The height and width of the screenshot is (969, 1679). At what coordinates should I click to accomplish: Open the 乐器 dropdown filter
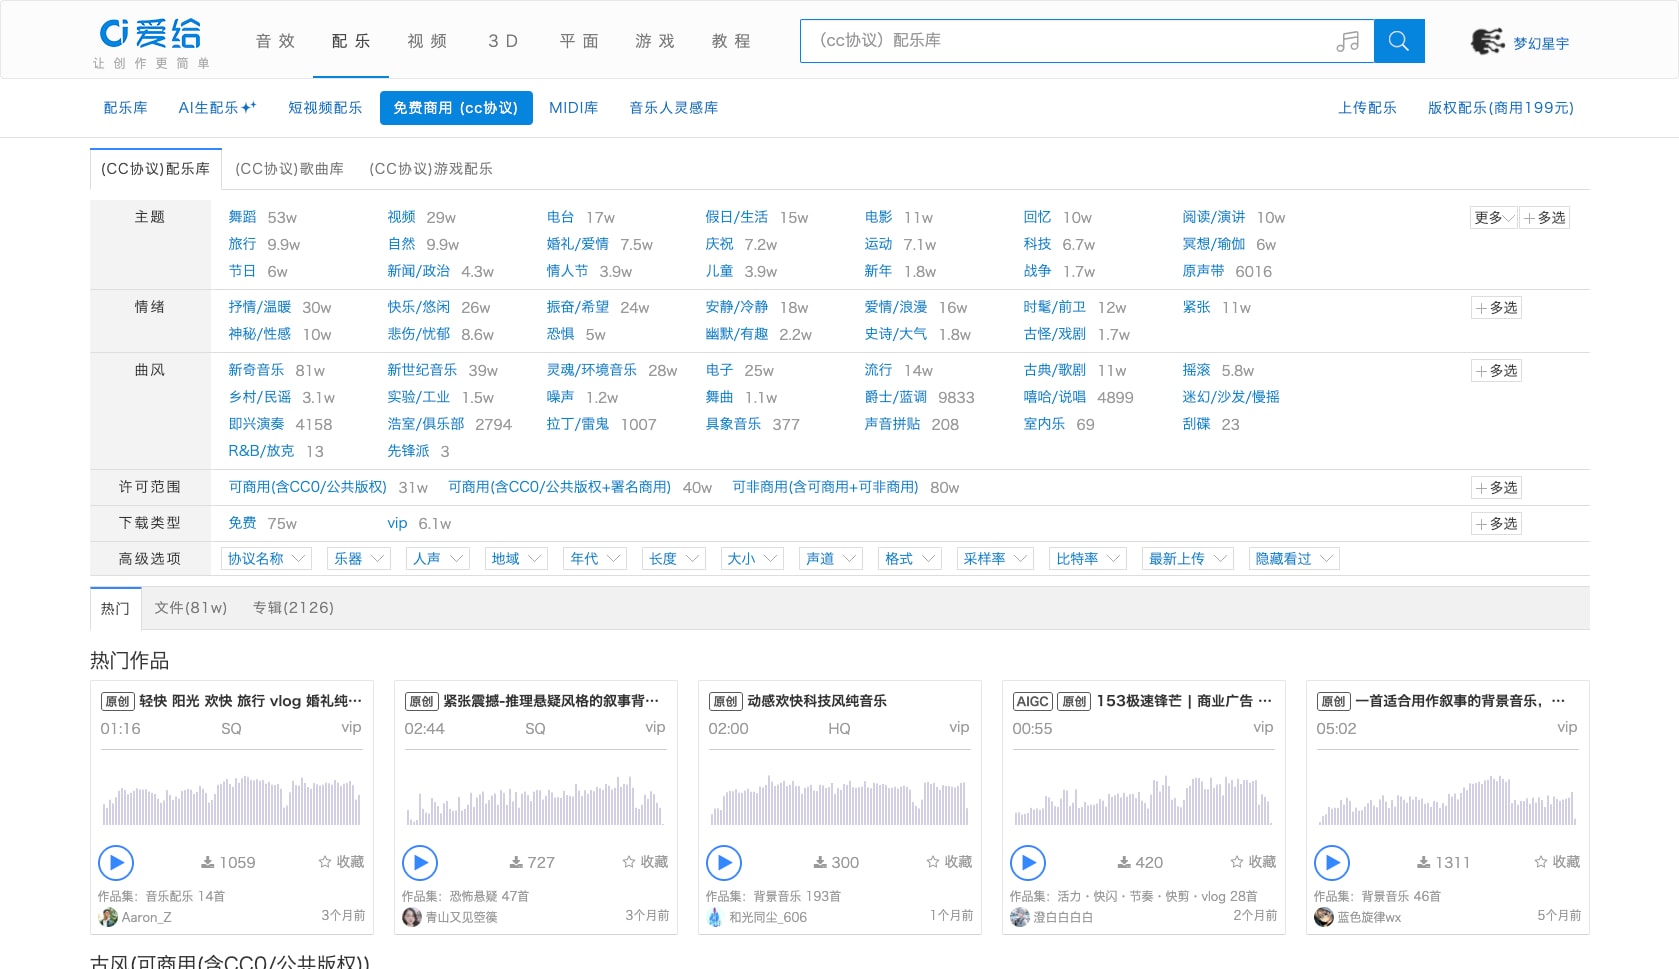tap(359, 559)
